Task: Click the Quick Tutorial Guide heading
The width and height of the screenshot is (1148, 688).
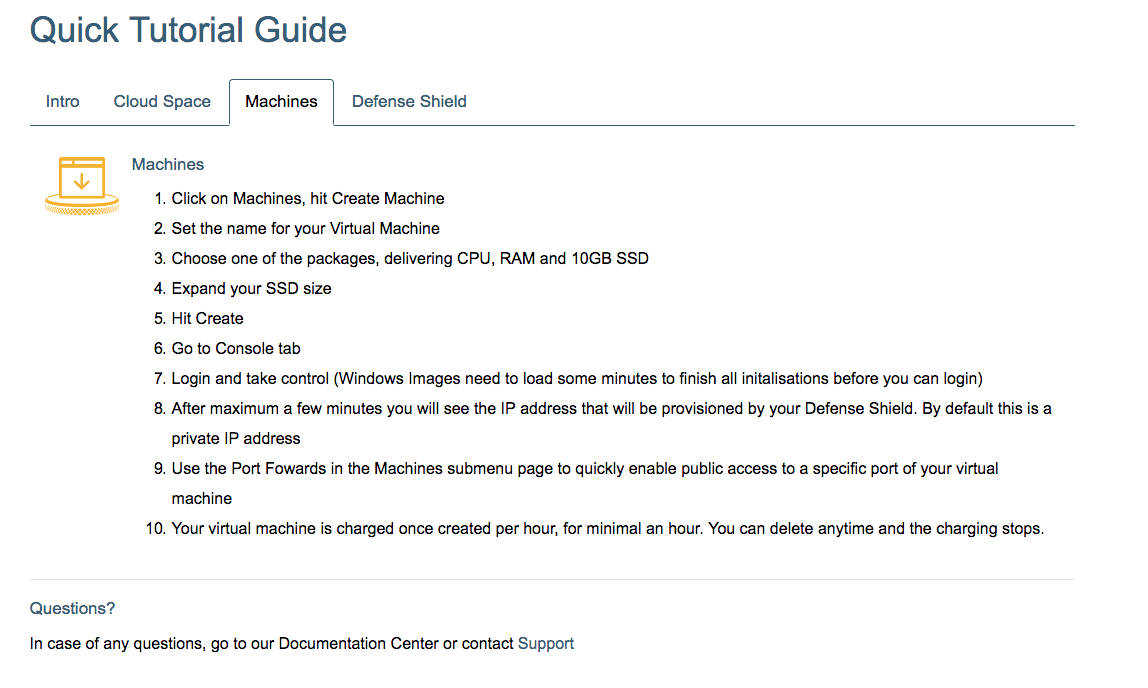Action: pos(188,30)
